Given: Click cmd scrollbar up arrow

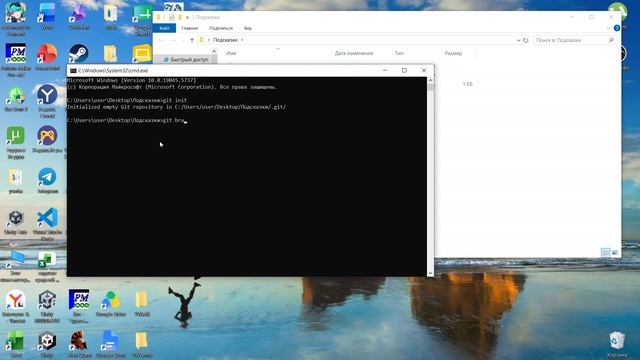Looking at the screenshot, I should click(x=430, y=80).
